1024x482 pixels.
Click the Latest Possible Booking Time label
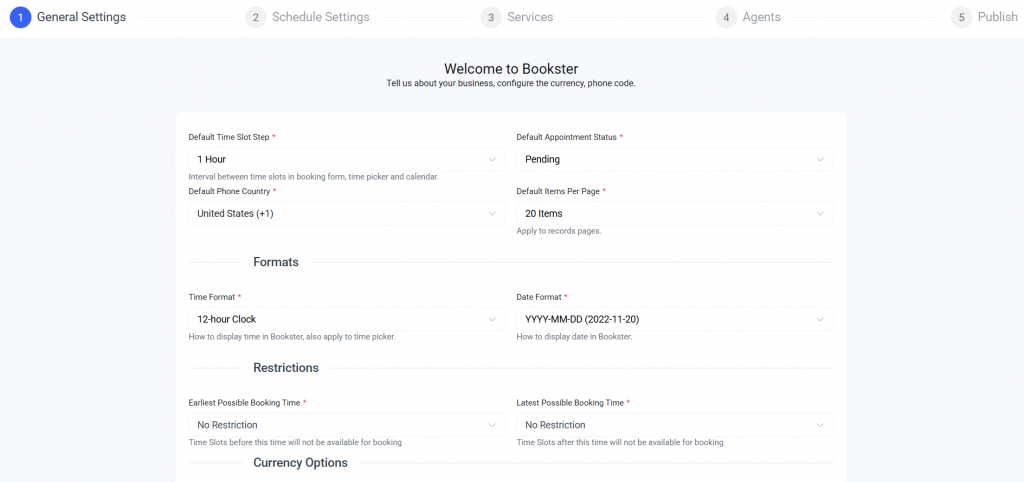(573, 403)
